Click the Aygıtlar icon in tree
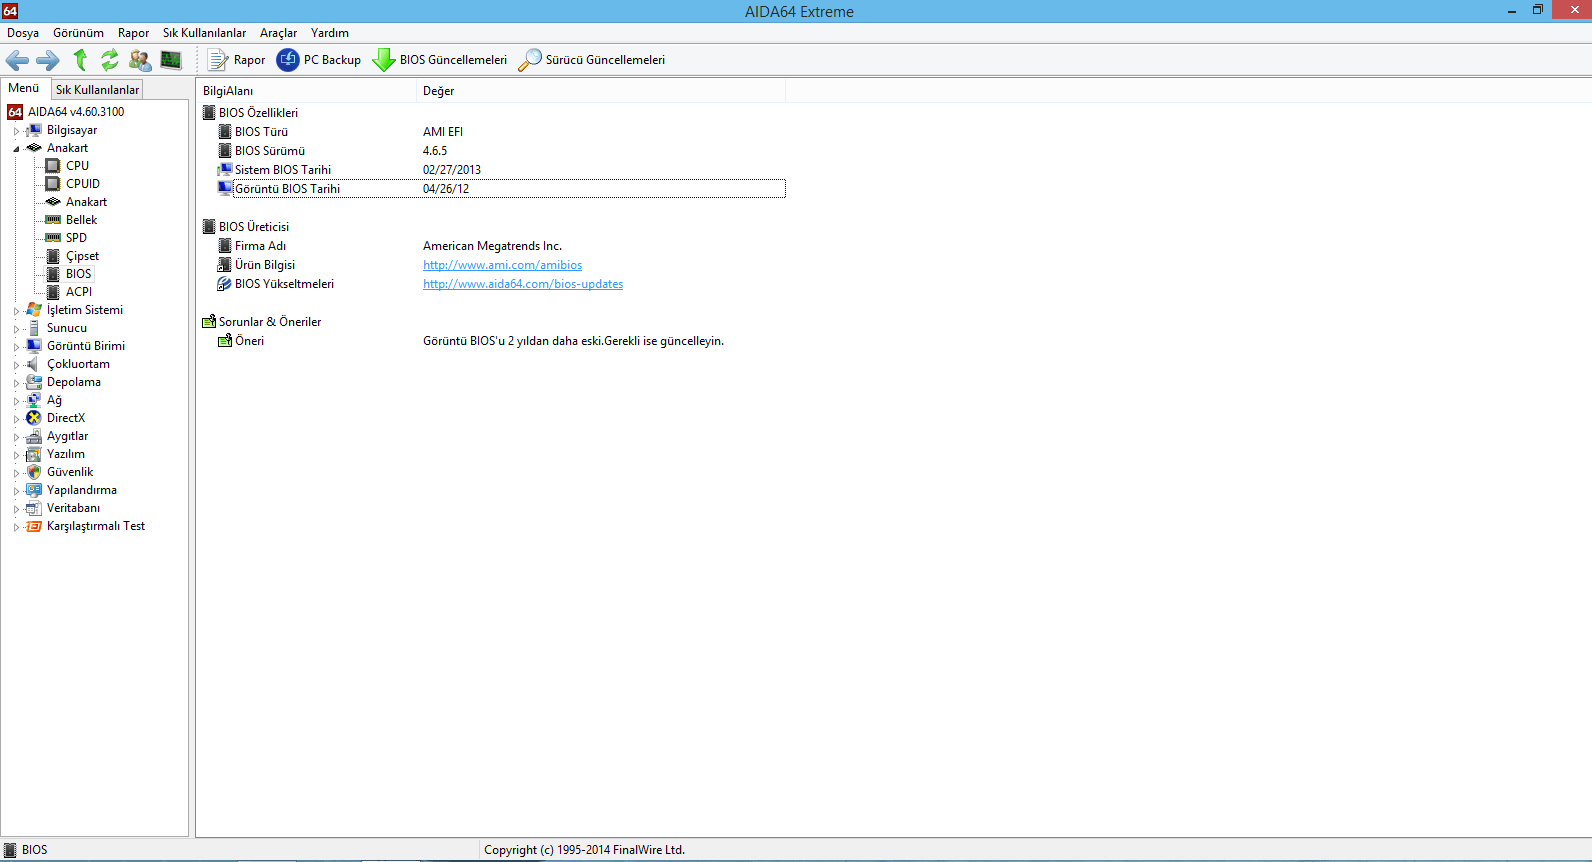Viewport: 1592px width, 862px height. [x=34, y=436]
